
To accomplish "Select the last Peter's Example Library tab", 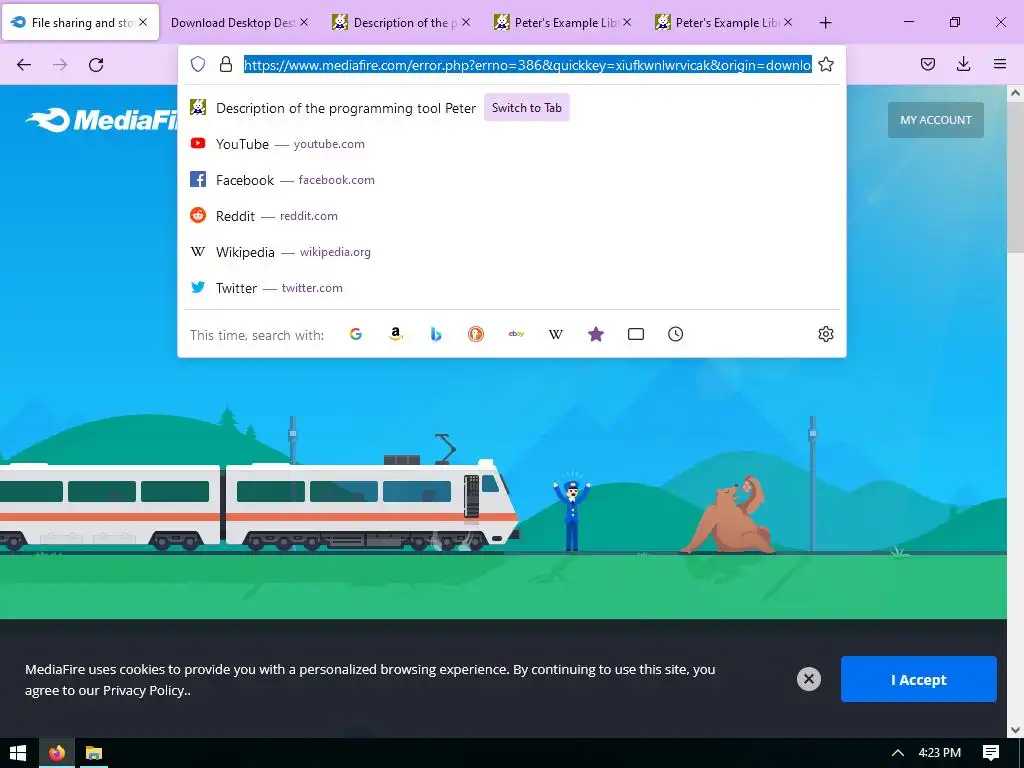I will [721, 23].
